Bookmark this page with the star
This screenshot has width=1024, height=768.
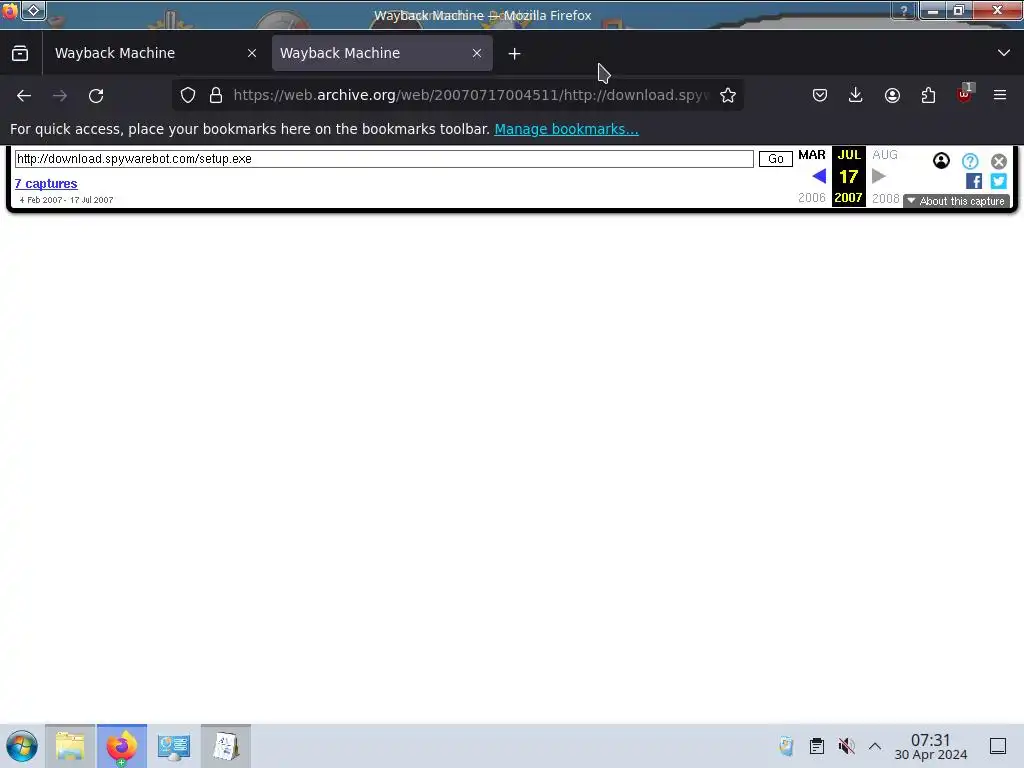point(728,95)
